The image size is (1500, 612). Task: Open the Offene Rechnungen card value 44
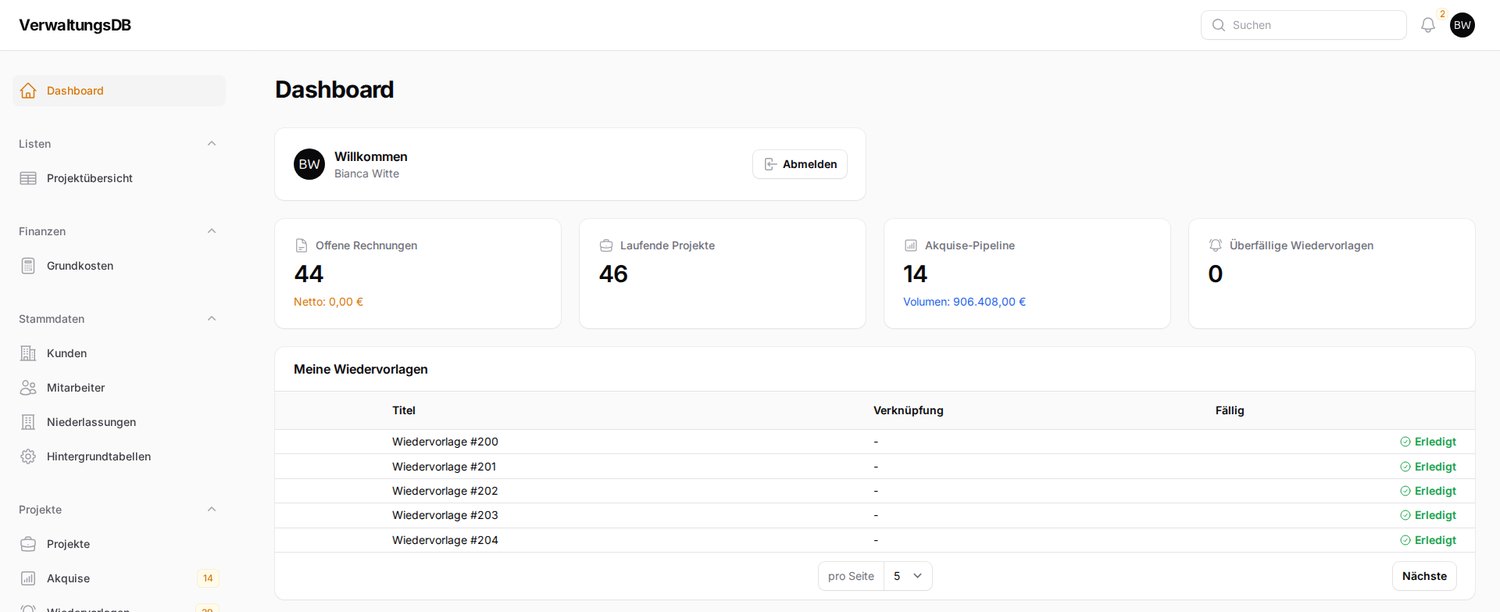tap(309, 274)
